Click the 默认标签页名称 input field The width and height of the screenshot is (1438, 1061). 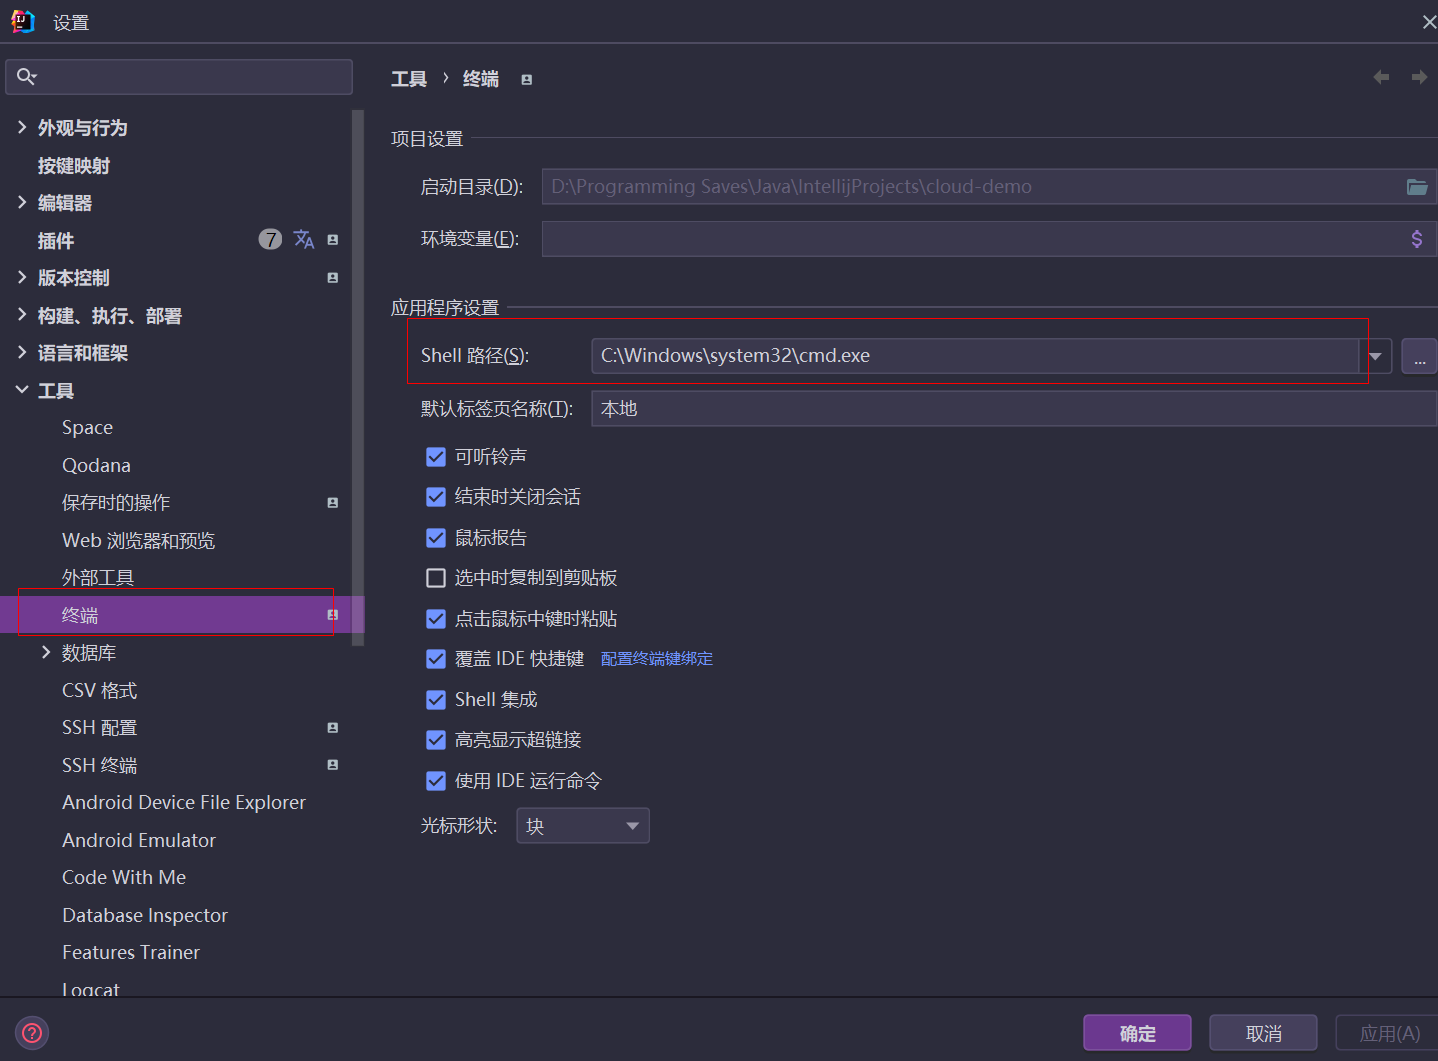tap(1014, 409)
